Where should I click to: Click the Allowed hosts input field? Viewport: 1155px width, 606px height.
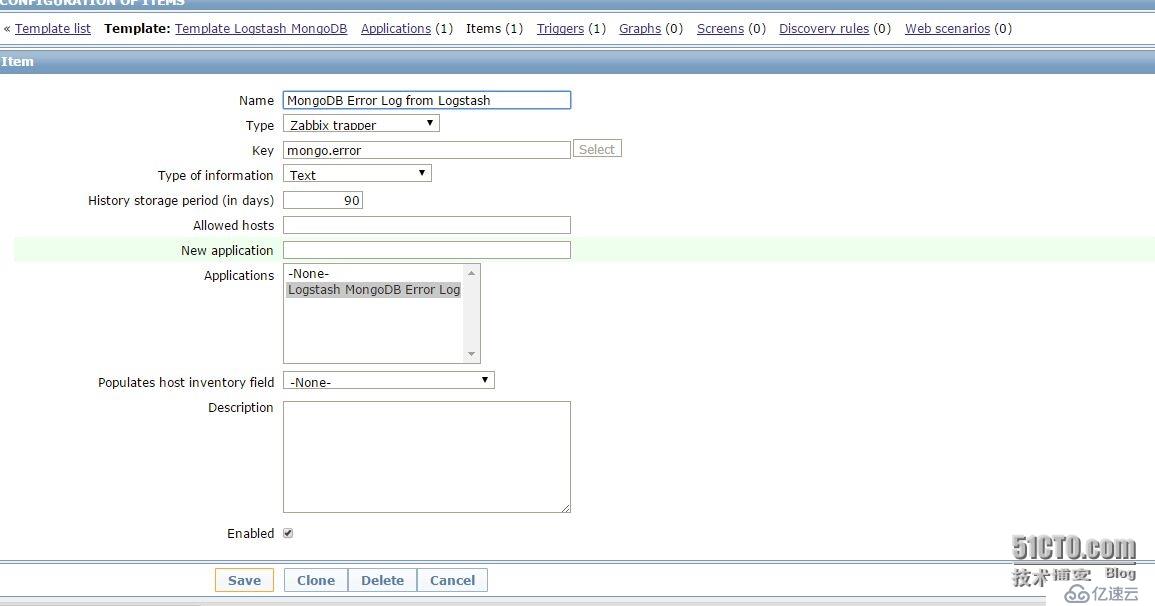pos(426,225)
